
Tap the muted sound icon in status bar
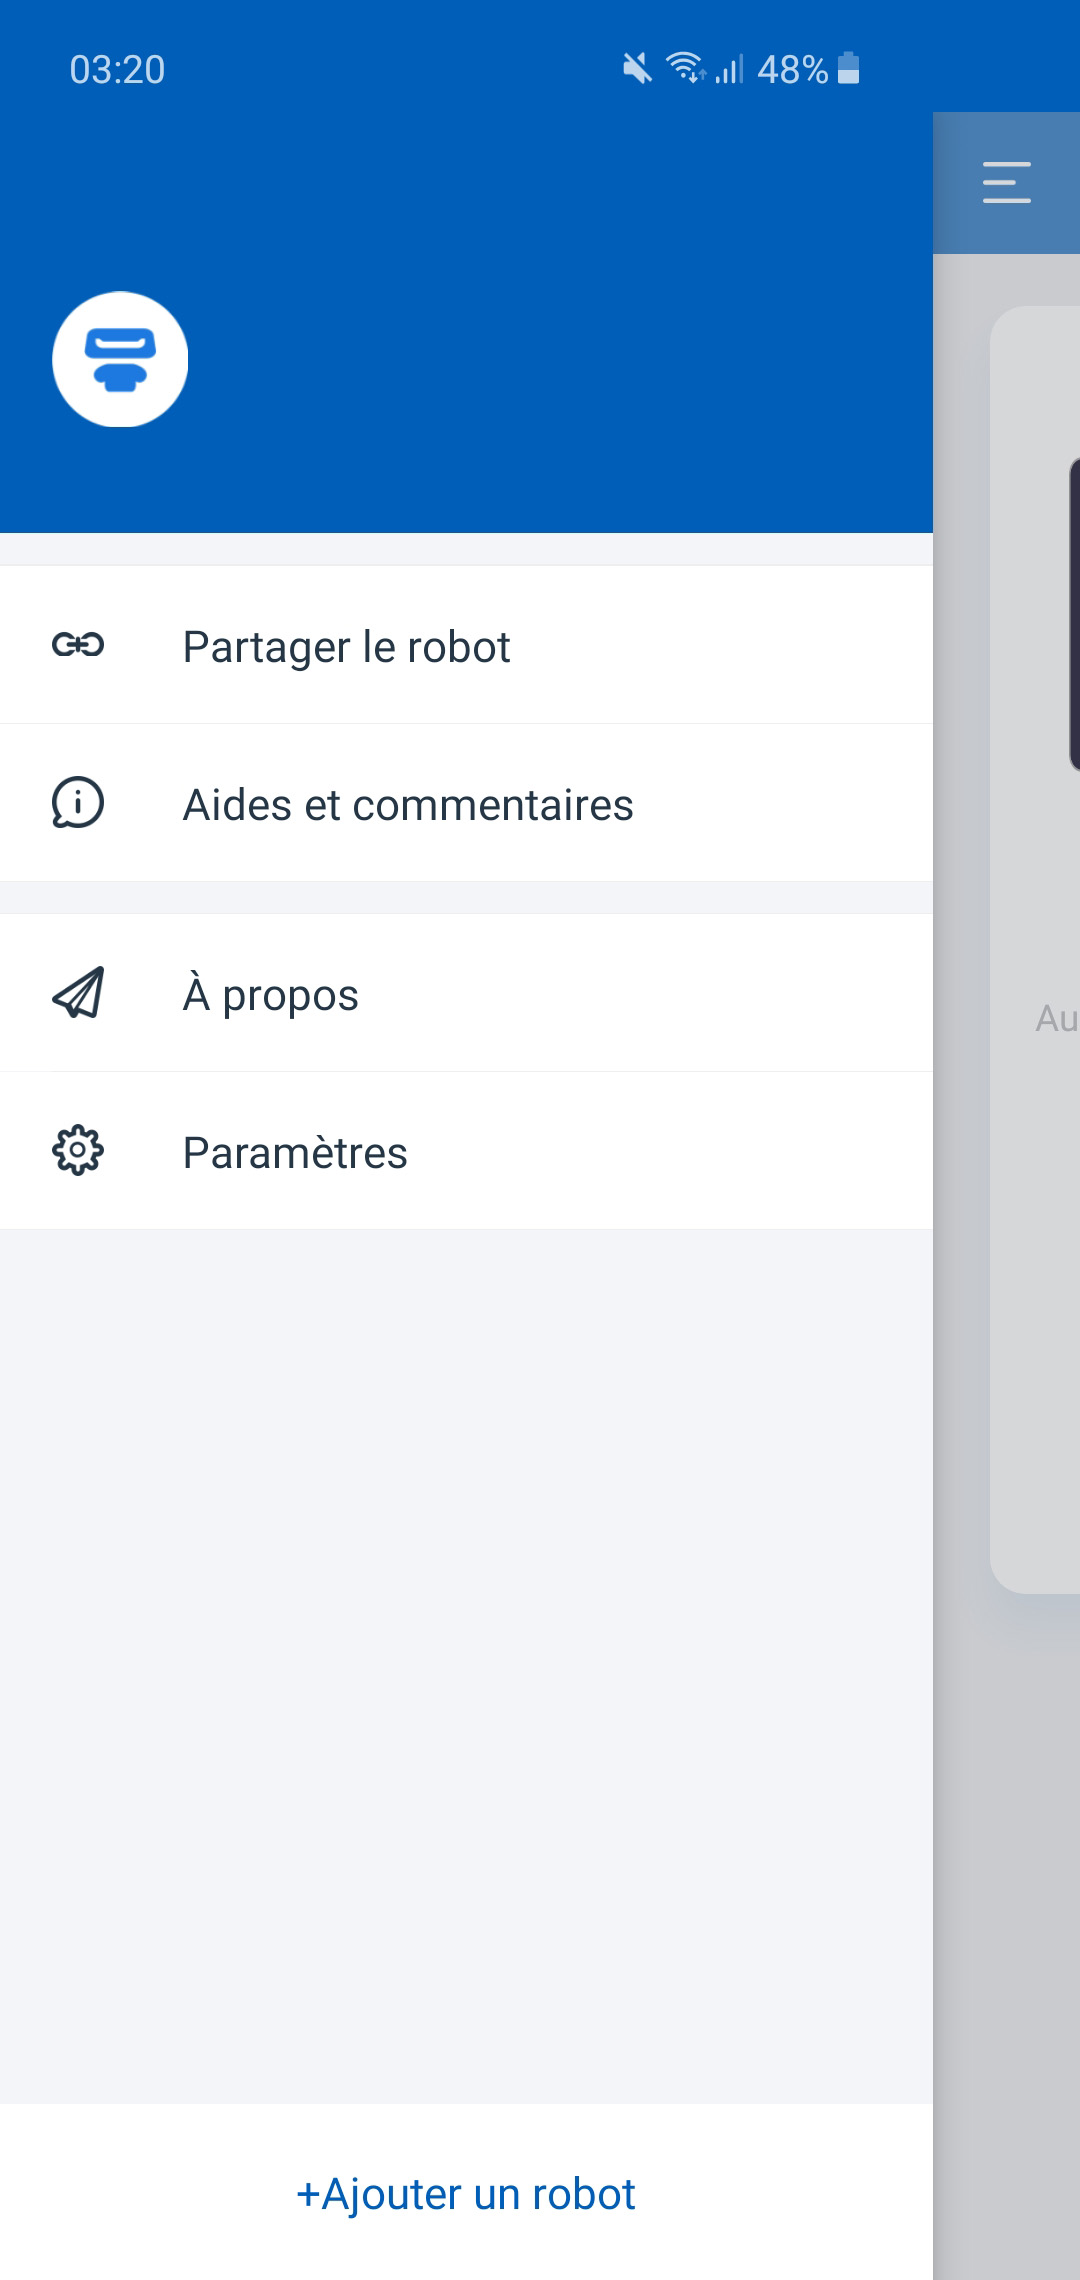click(x=636, y=69)
